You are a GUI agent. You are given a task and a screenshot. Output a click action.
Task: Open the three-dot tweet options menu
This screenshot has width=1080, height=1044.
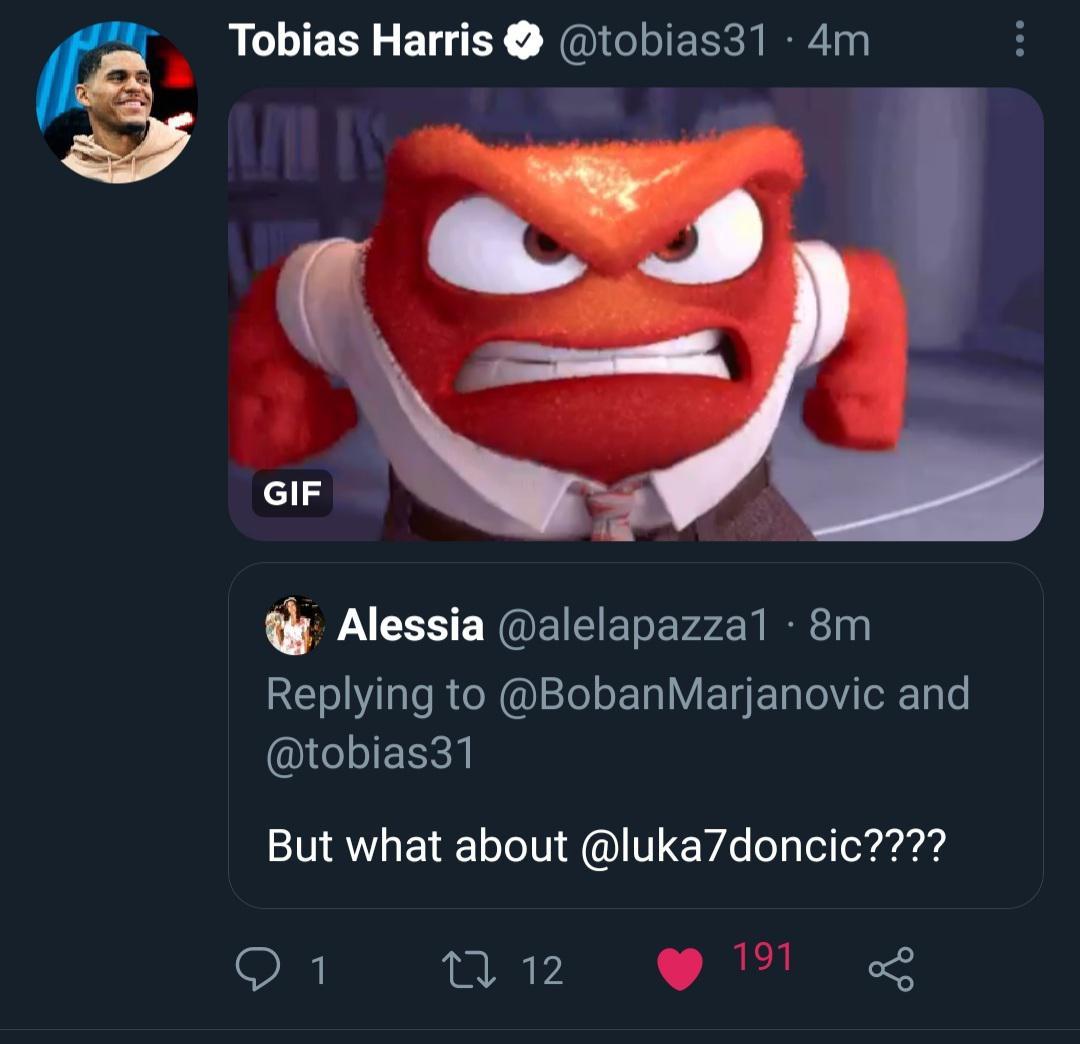pyautogui.click(x=1019, y=41)
